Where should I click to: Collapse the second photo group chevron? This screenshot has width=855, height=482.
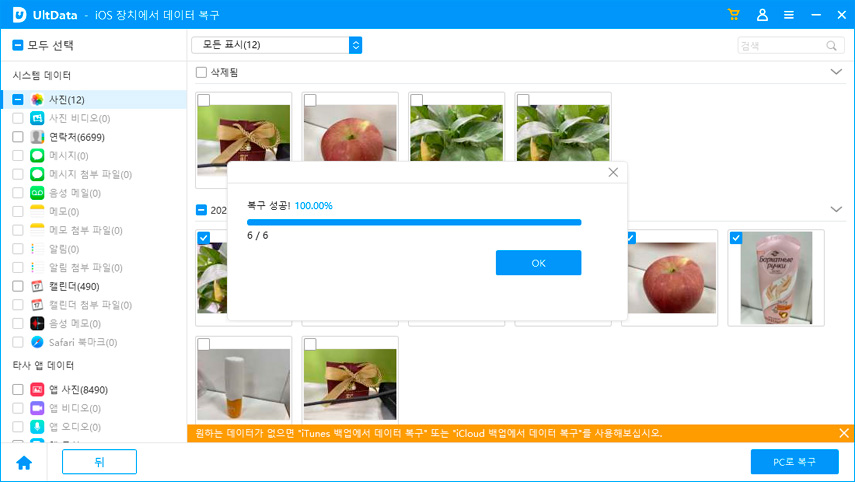coord(836,209)
